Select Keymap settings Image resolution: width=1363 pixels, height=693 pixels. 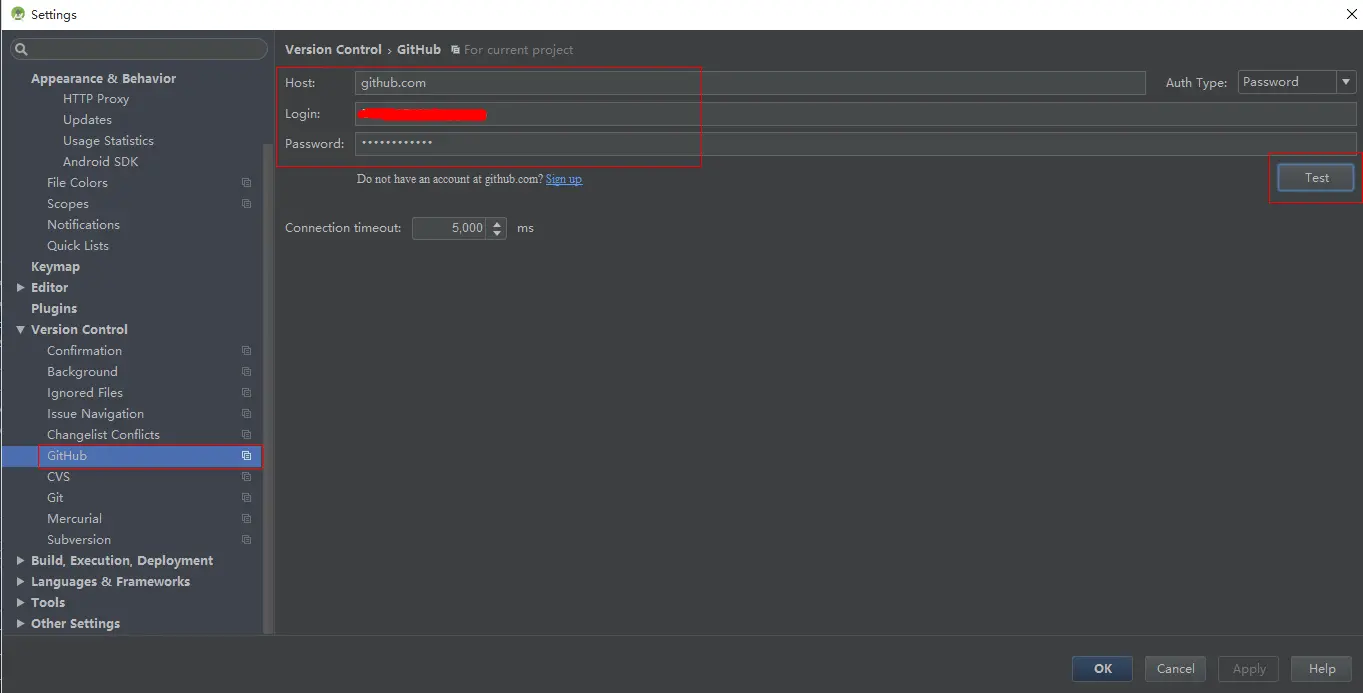click(x=55, y=267)
